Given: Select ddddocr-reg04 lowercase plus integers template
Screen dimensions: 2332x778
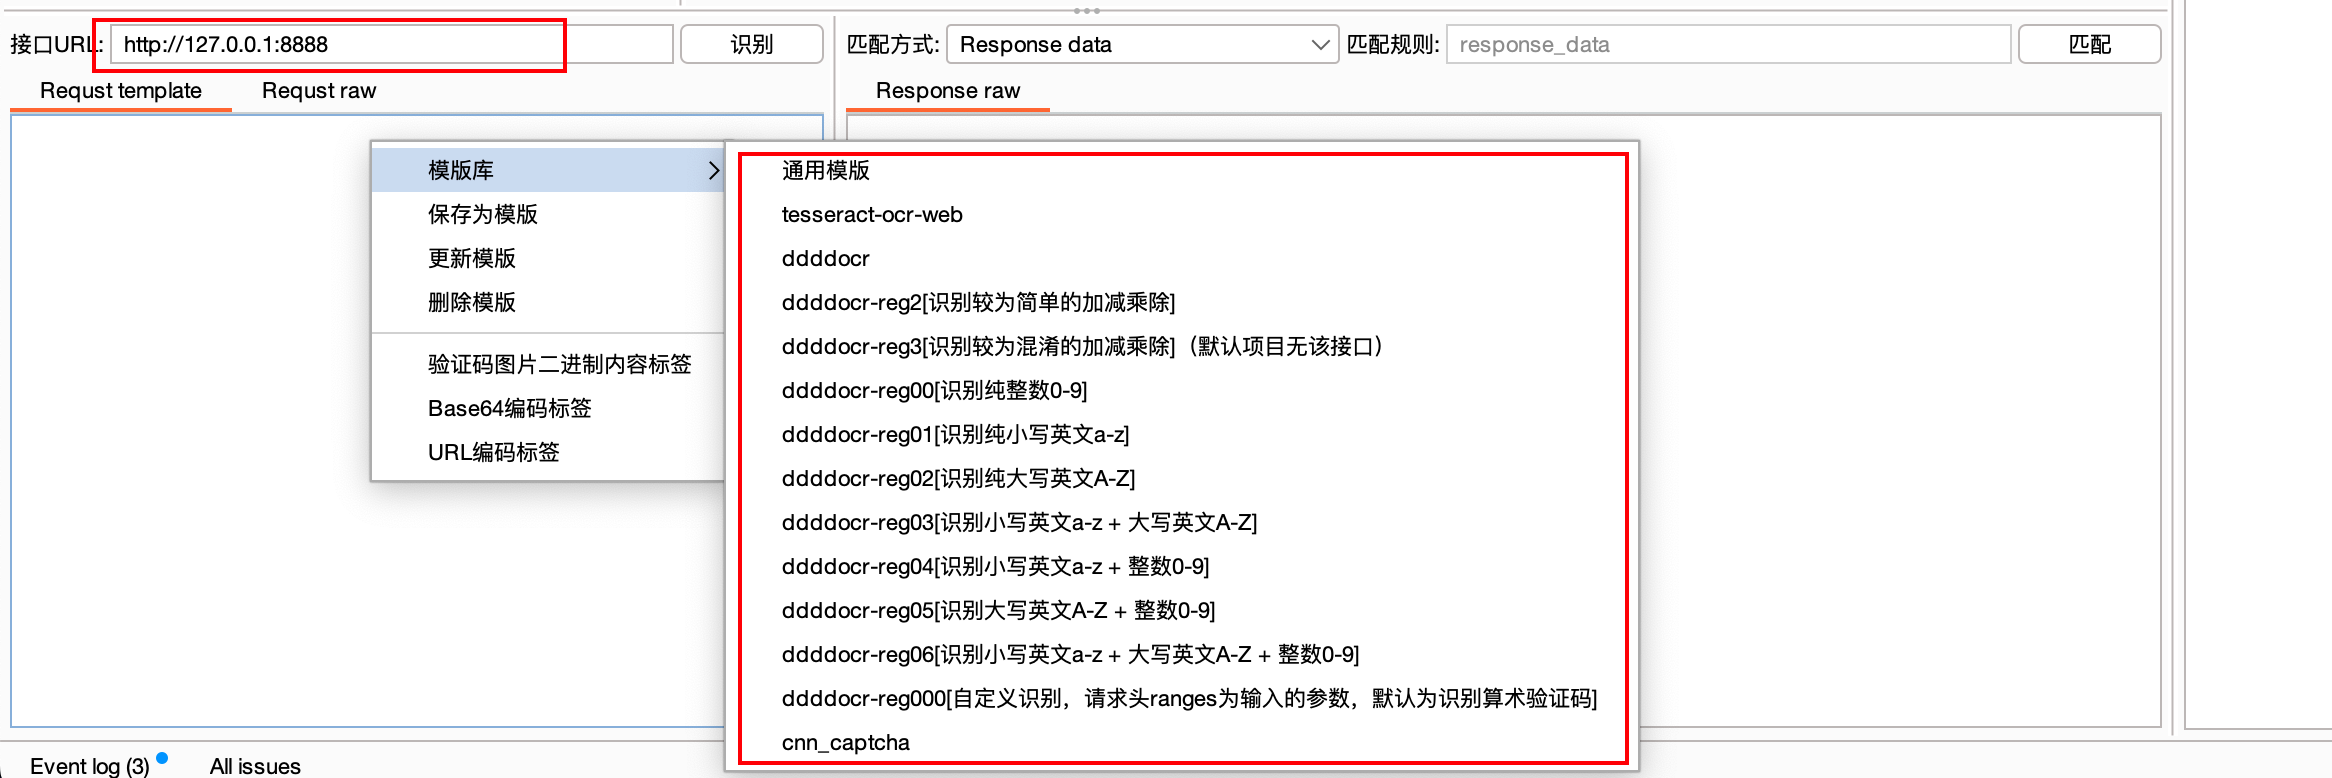Looking at the screenshot, I should point(1182,566).
